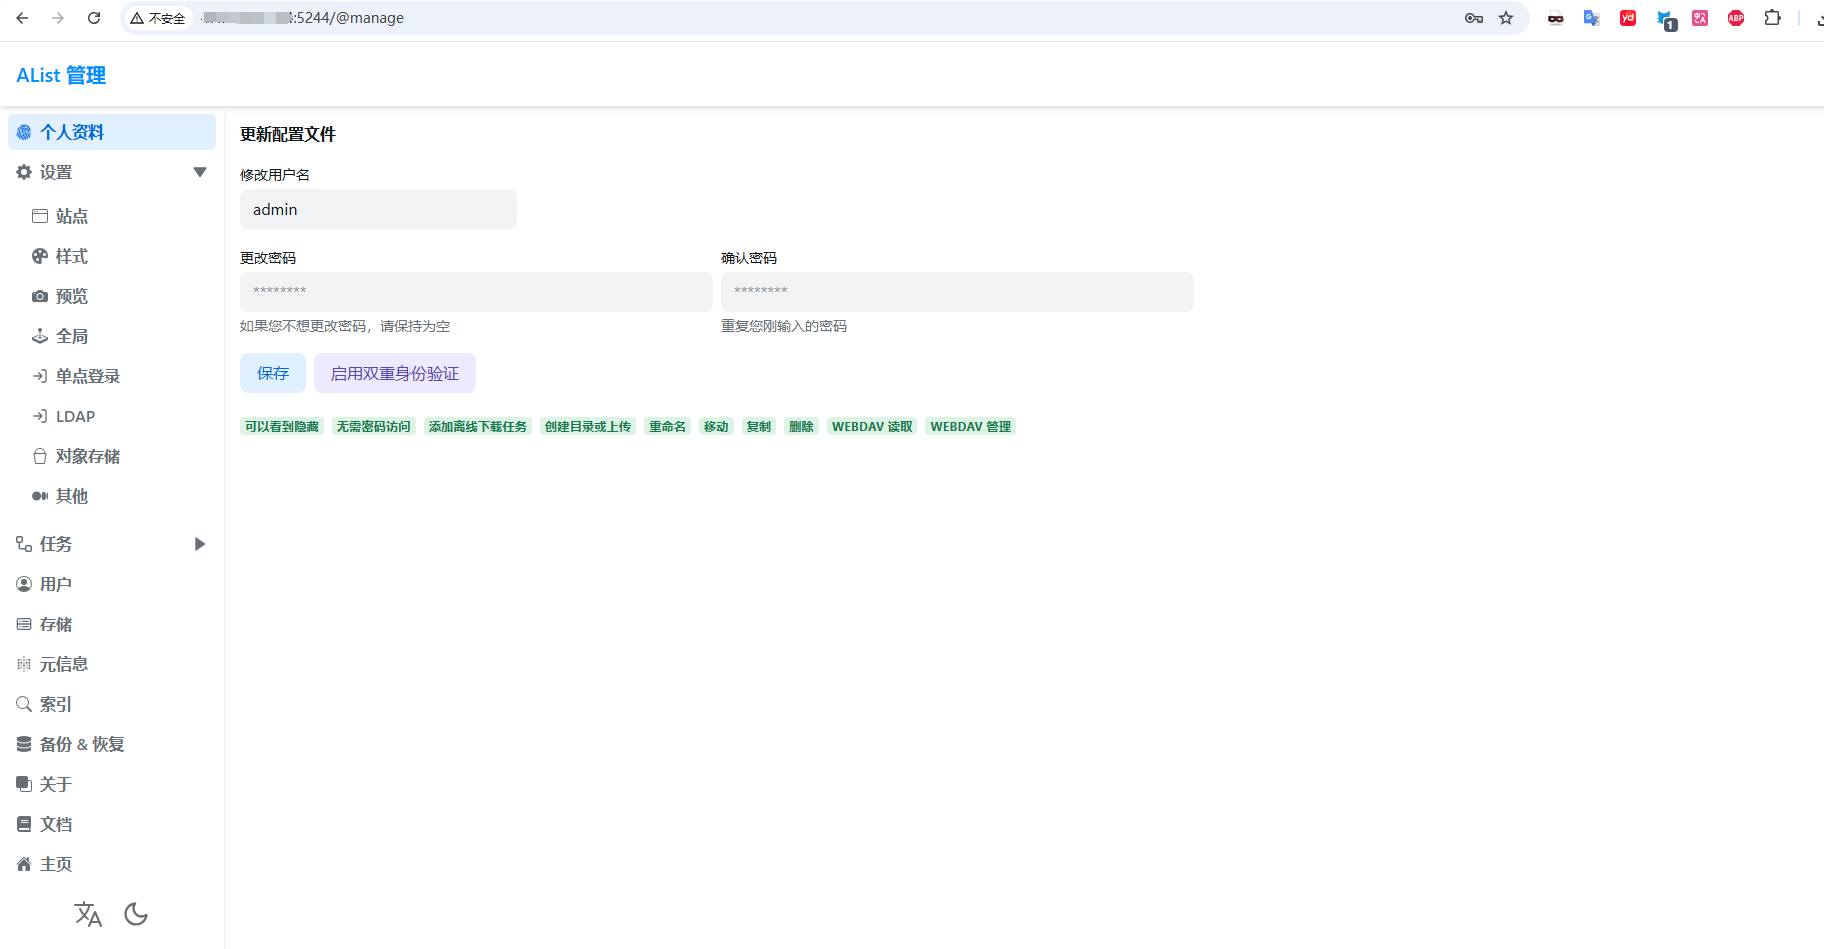
Task: Focus the 修改用户名 admin field
Action: [378, 209]
